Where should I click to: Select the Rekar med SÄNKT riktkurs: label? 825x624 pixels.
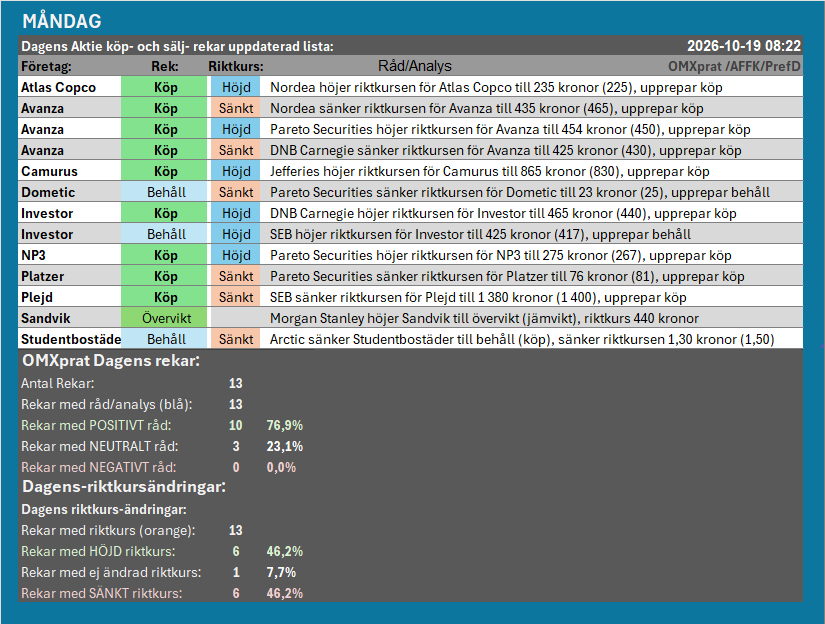point(102,594)
